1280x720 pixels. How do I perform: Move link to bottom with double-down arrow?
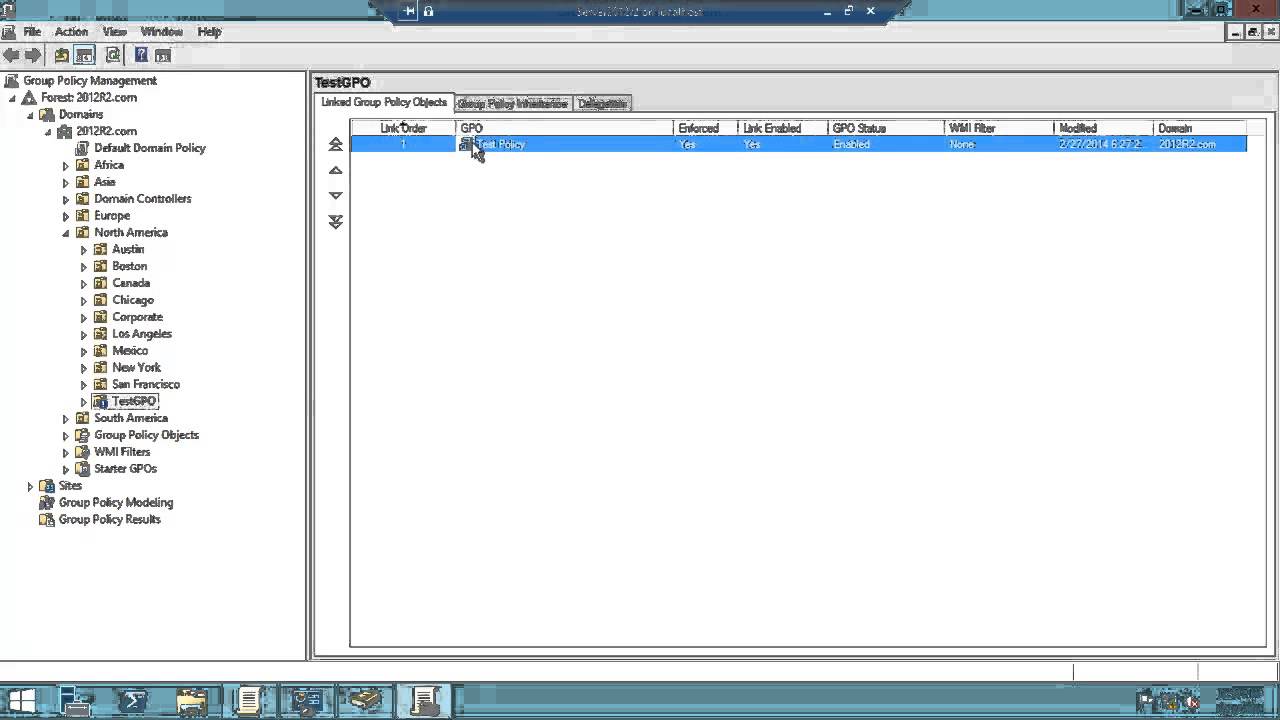pos(336,222)
